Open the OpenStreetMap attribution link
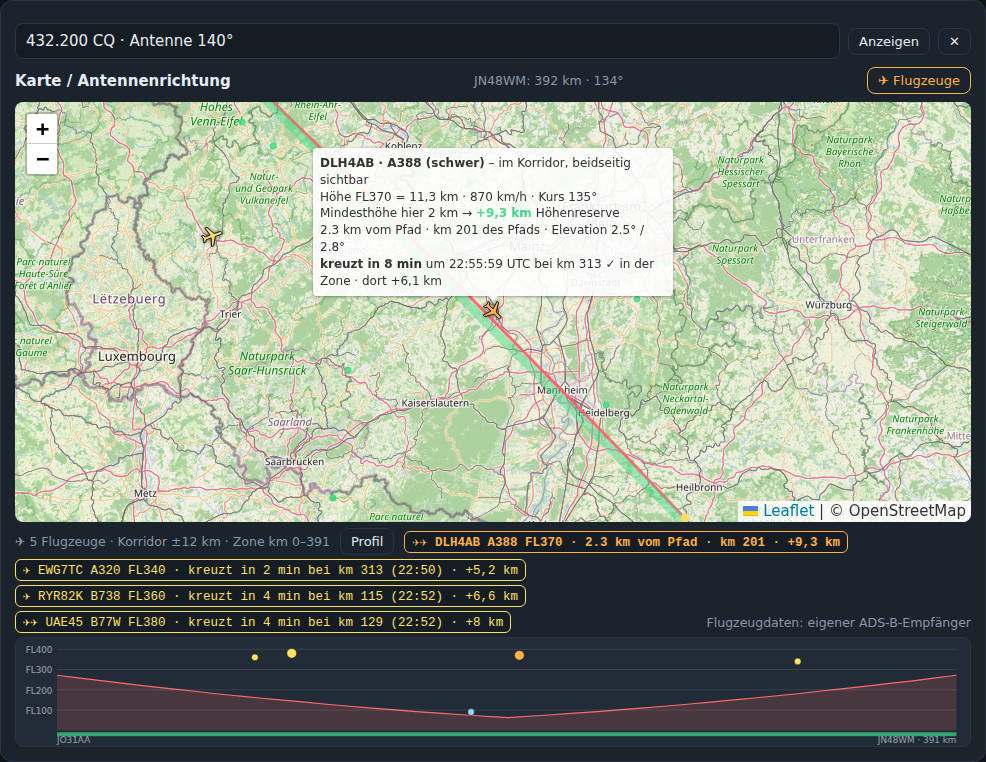Viewport: 986px width, 762px height. click(x=907, y=511)
